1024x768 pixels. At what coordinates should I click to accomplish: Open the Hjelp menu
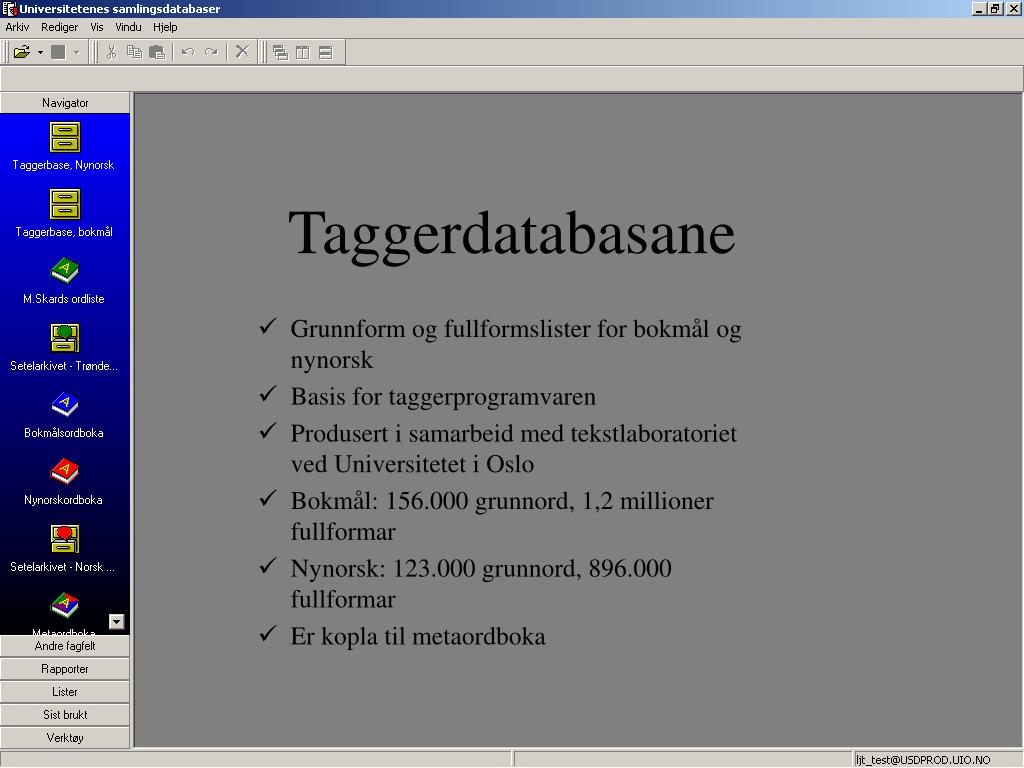[165, 27]
